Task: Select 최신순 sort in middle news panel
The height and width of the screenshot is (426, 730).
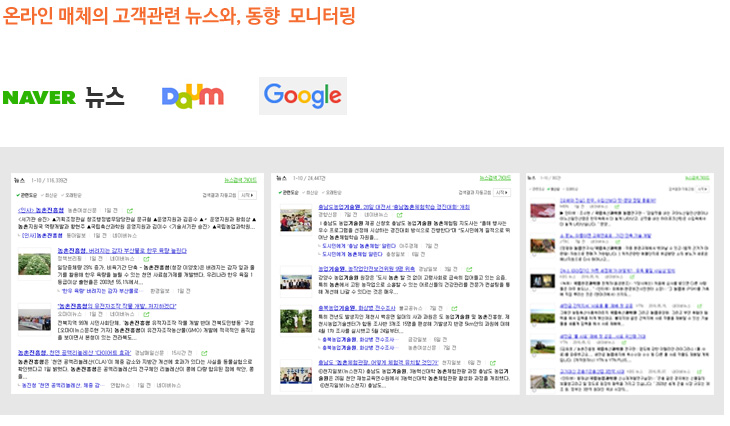Action: [x=311, y=192]
